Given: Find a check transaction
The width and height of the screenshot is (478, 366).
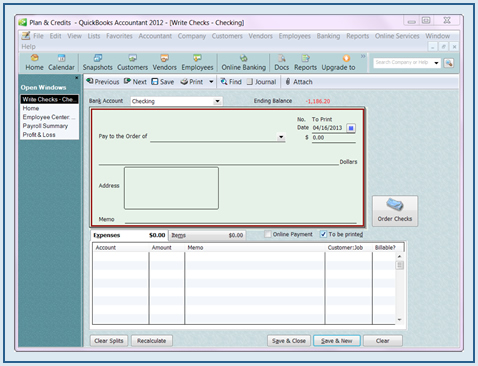Looking at the screenshot, I should (x=231, y=82).
